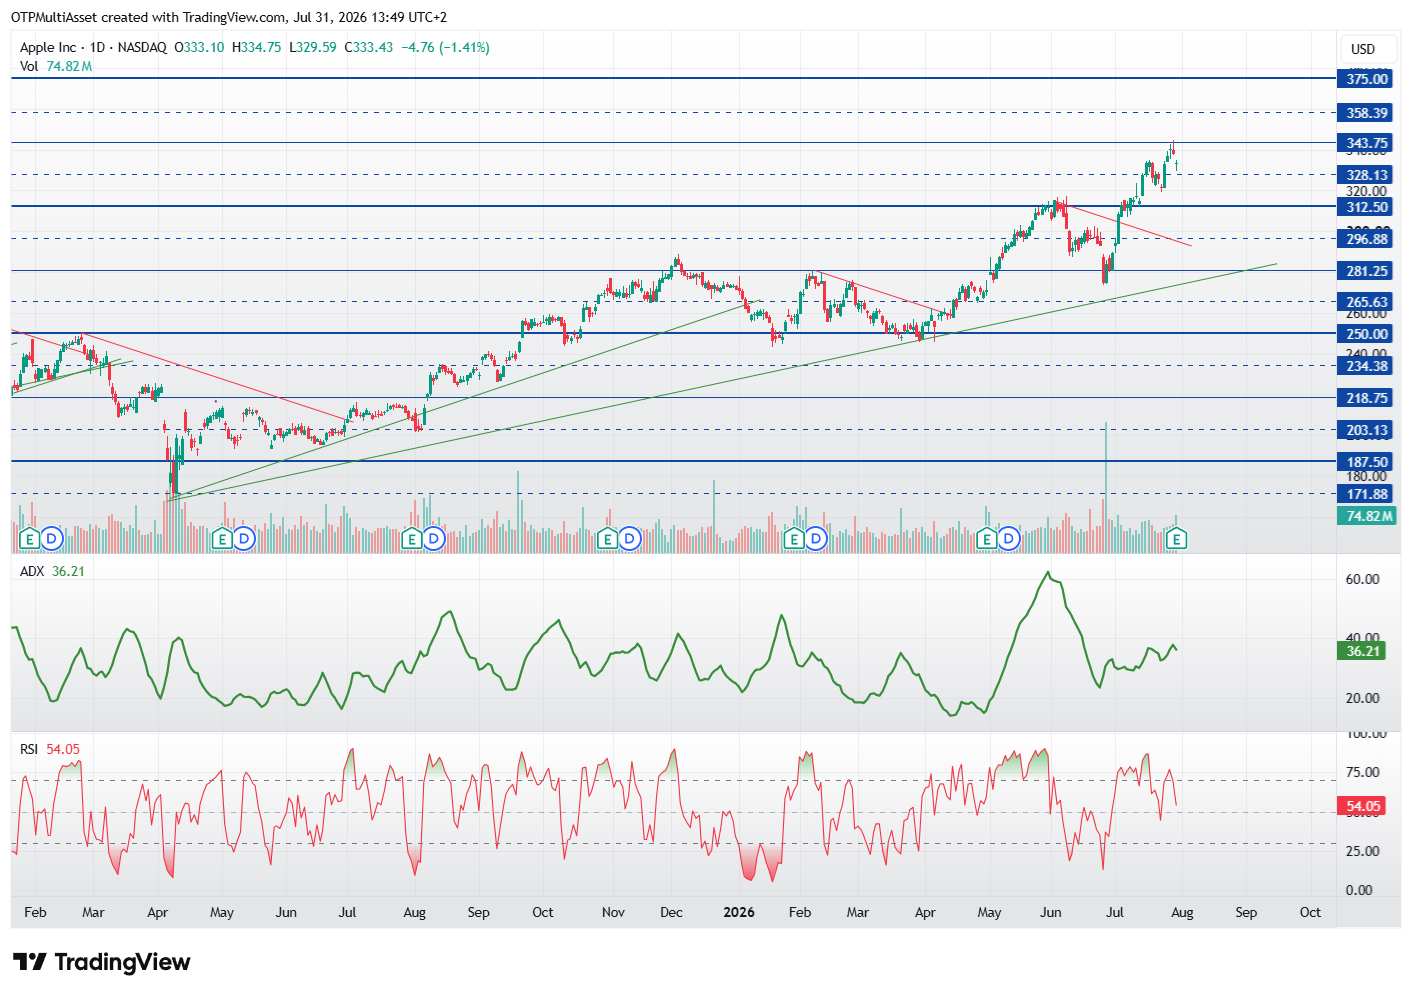Click the dividend D marker near May 2025
Screen dimensions: 1412x996
coord(244,539)
